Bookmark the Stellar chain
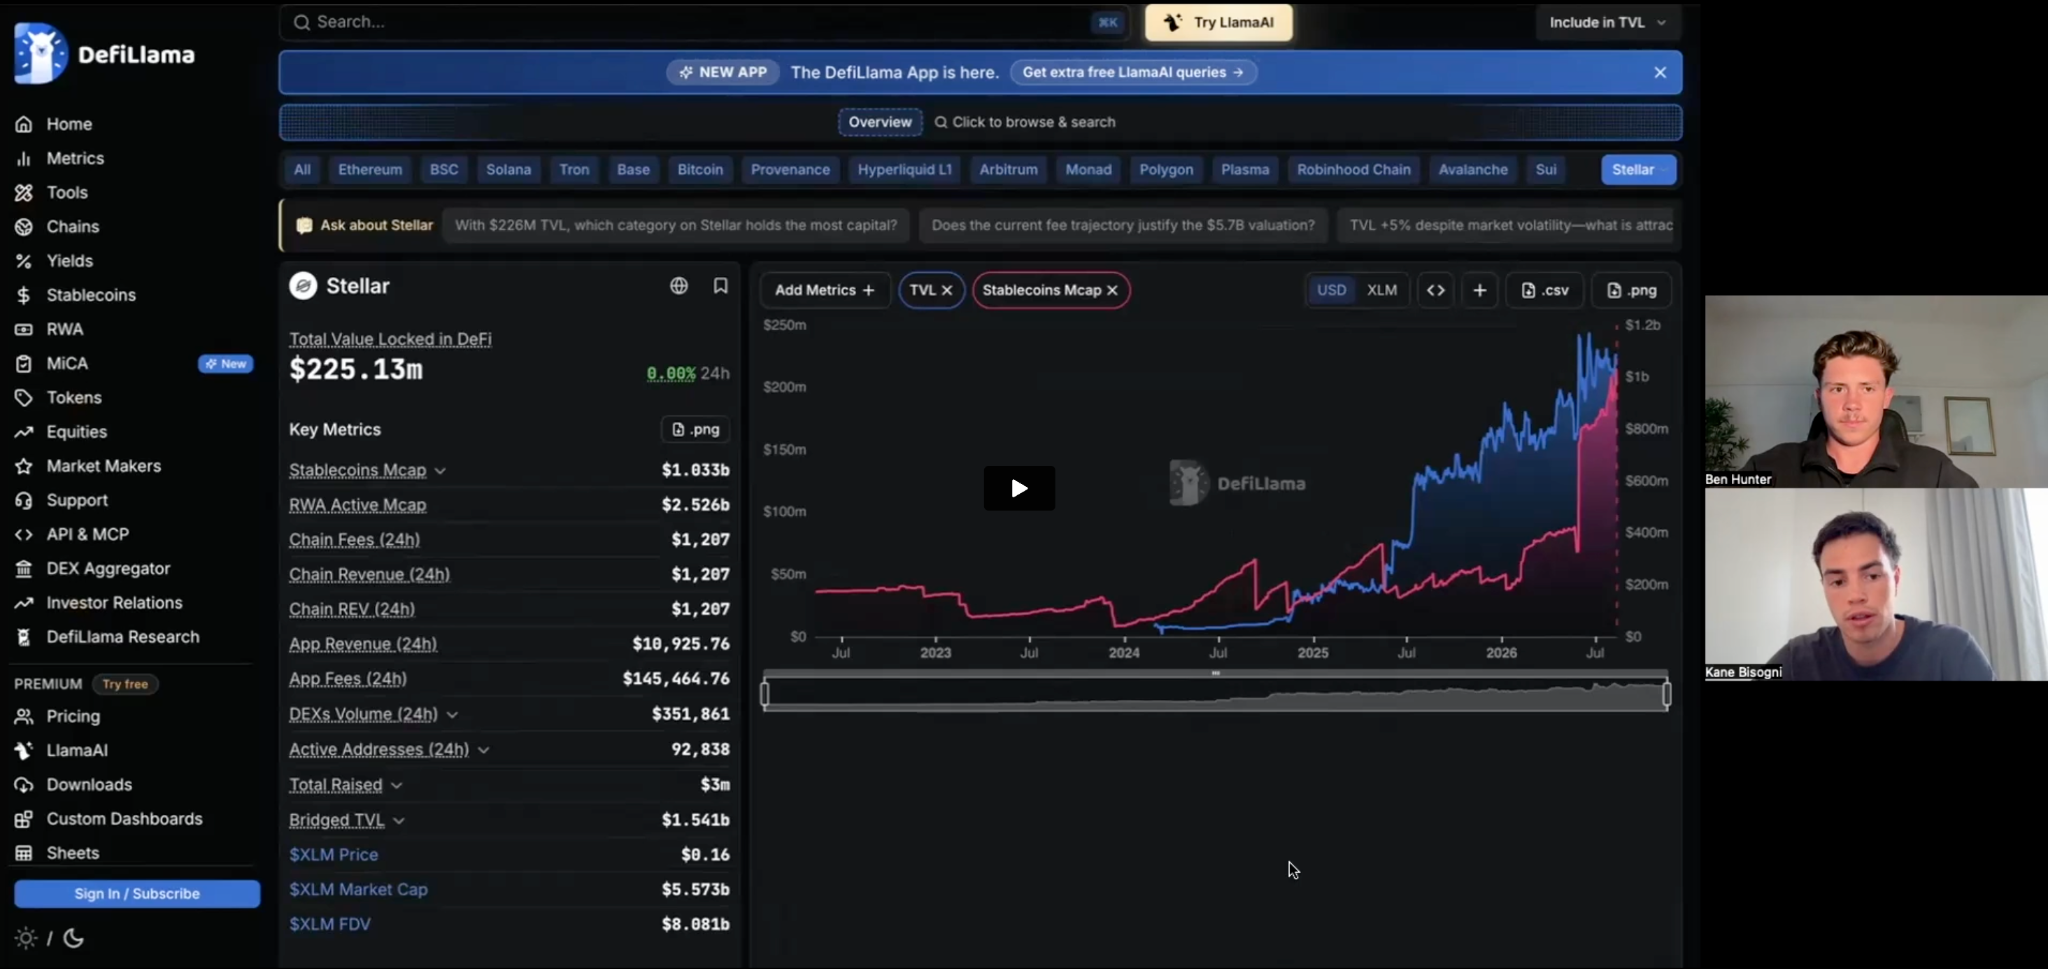The height and width of the screenshot is (969, 2048). tap(720, 286)
